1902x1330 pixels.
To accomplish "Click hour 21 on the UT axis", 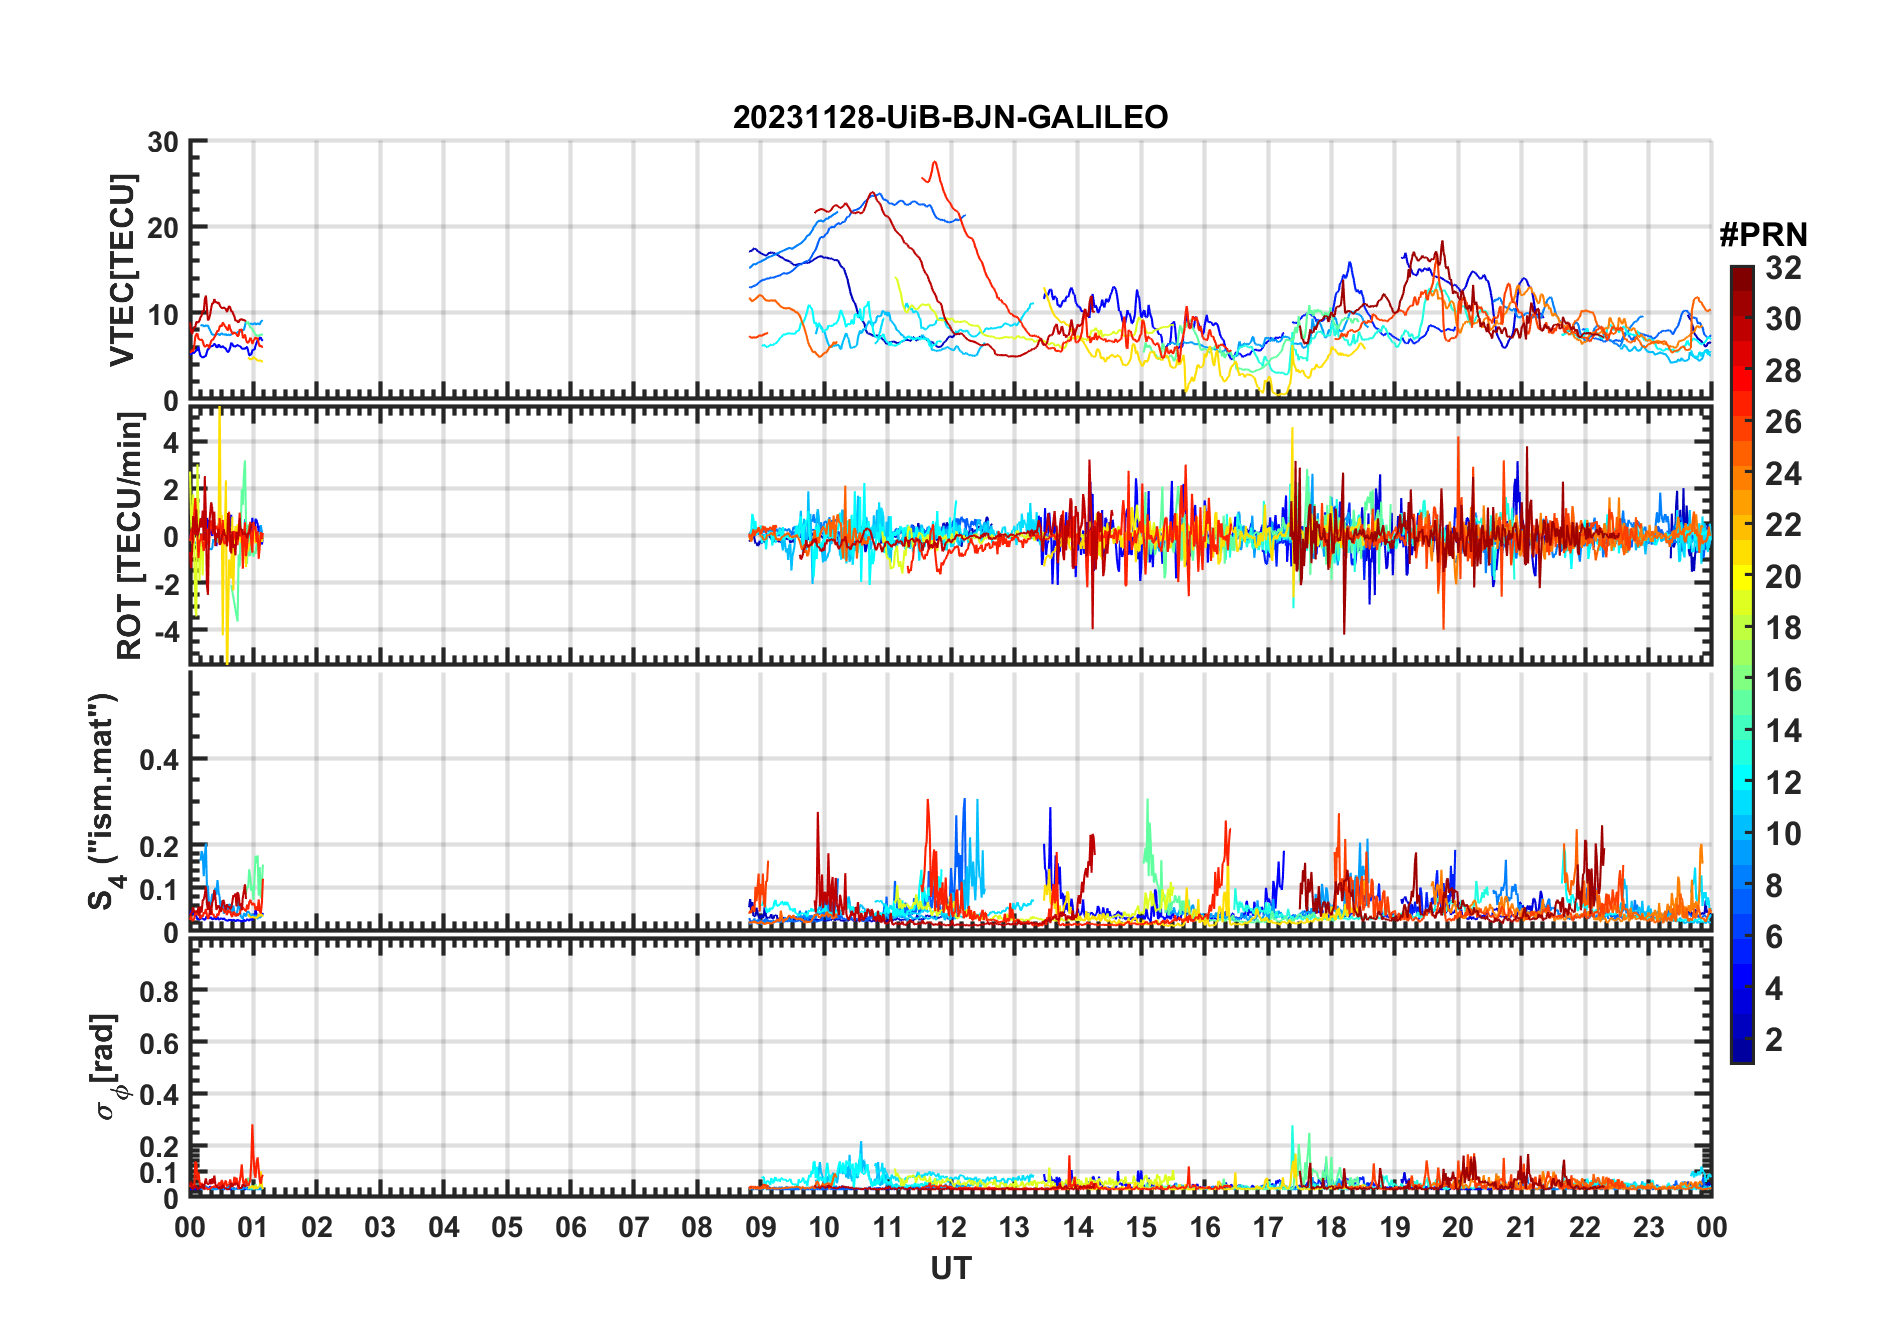I will click(1521, 1227).
